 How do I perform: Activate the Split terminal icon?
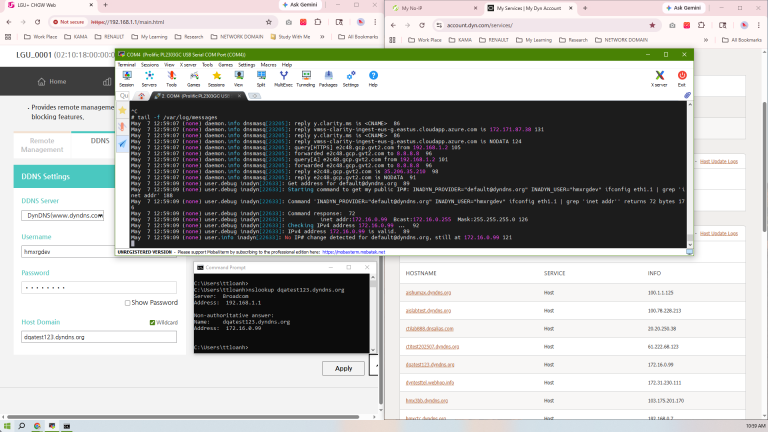(x=261, y=78)
